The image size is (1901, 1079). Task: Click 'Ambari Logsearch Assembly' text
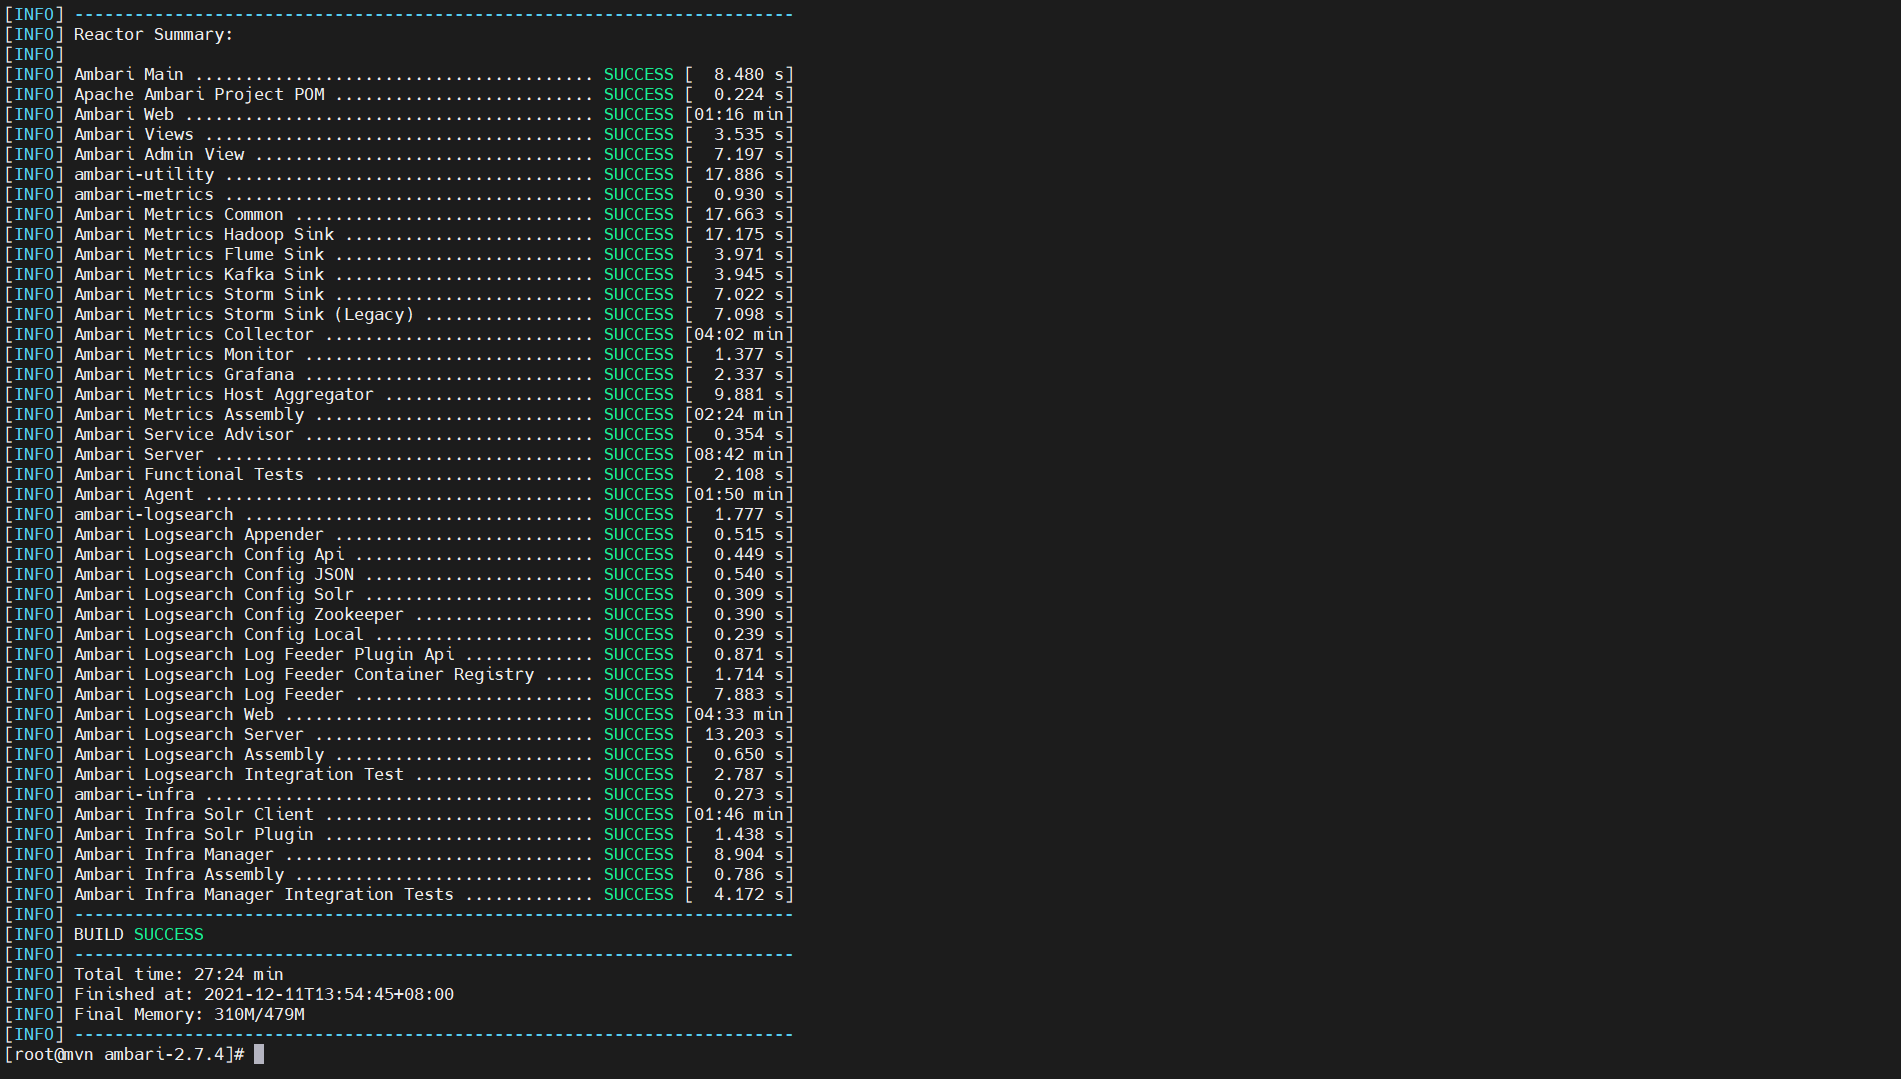[199, 754]
